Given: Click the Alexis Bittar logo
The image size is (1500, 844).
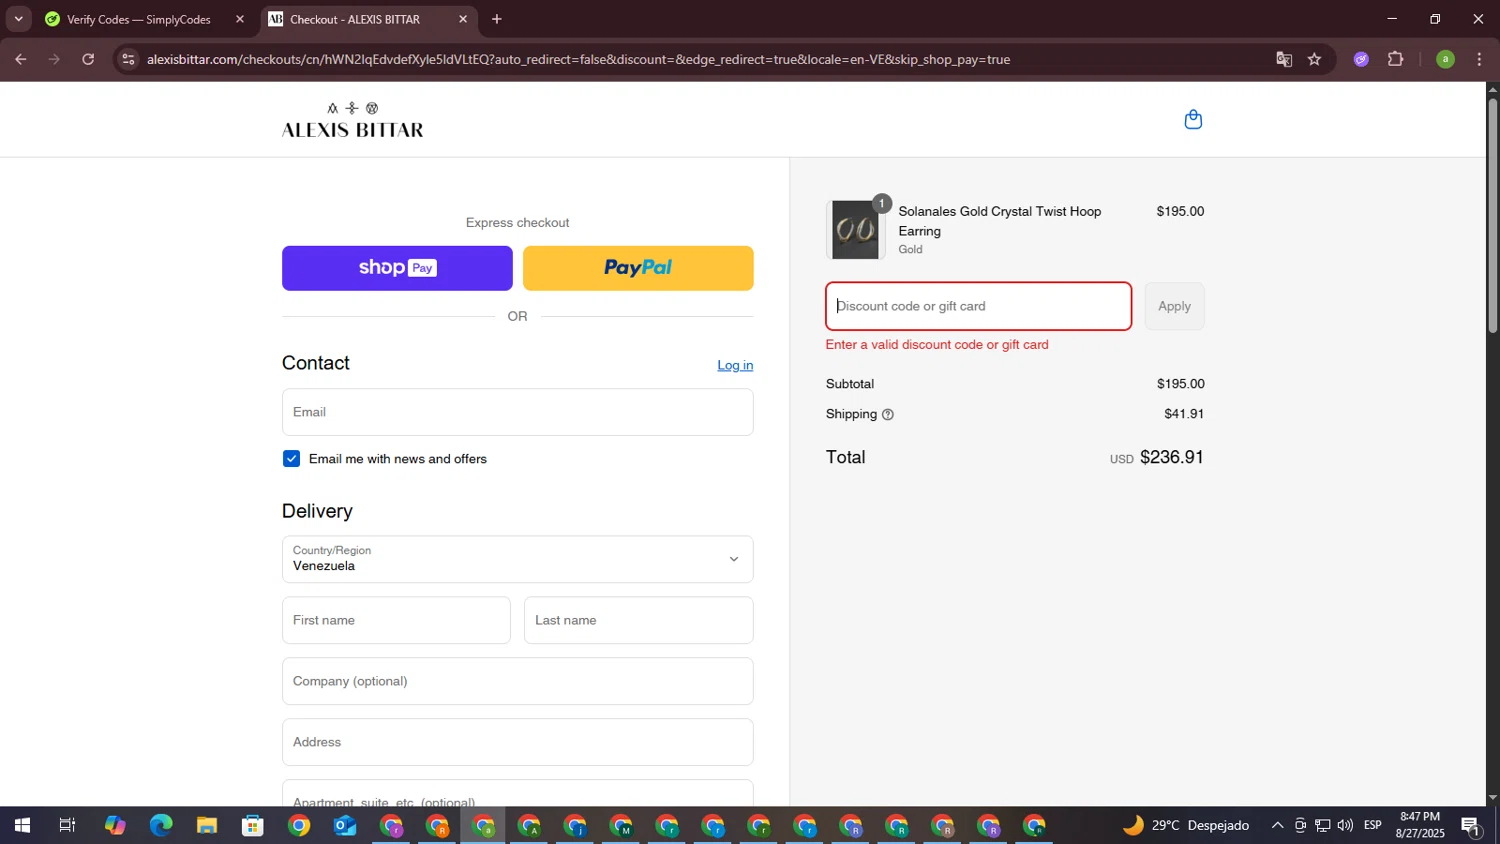Looking at the screenshot, I should click(x=352, y=120).
